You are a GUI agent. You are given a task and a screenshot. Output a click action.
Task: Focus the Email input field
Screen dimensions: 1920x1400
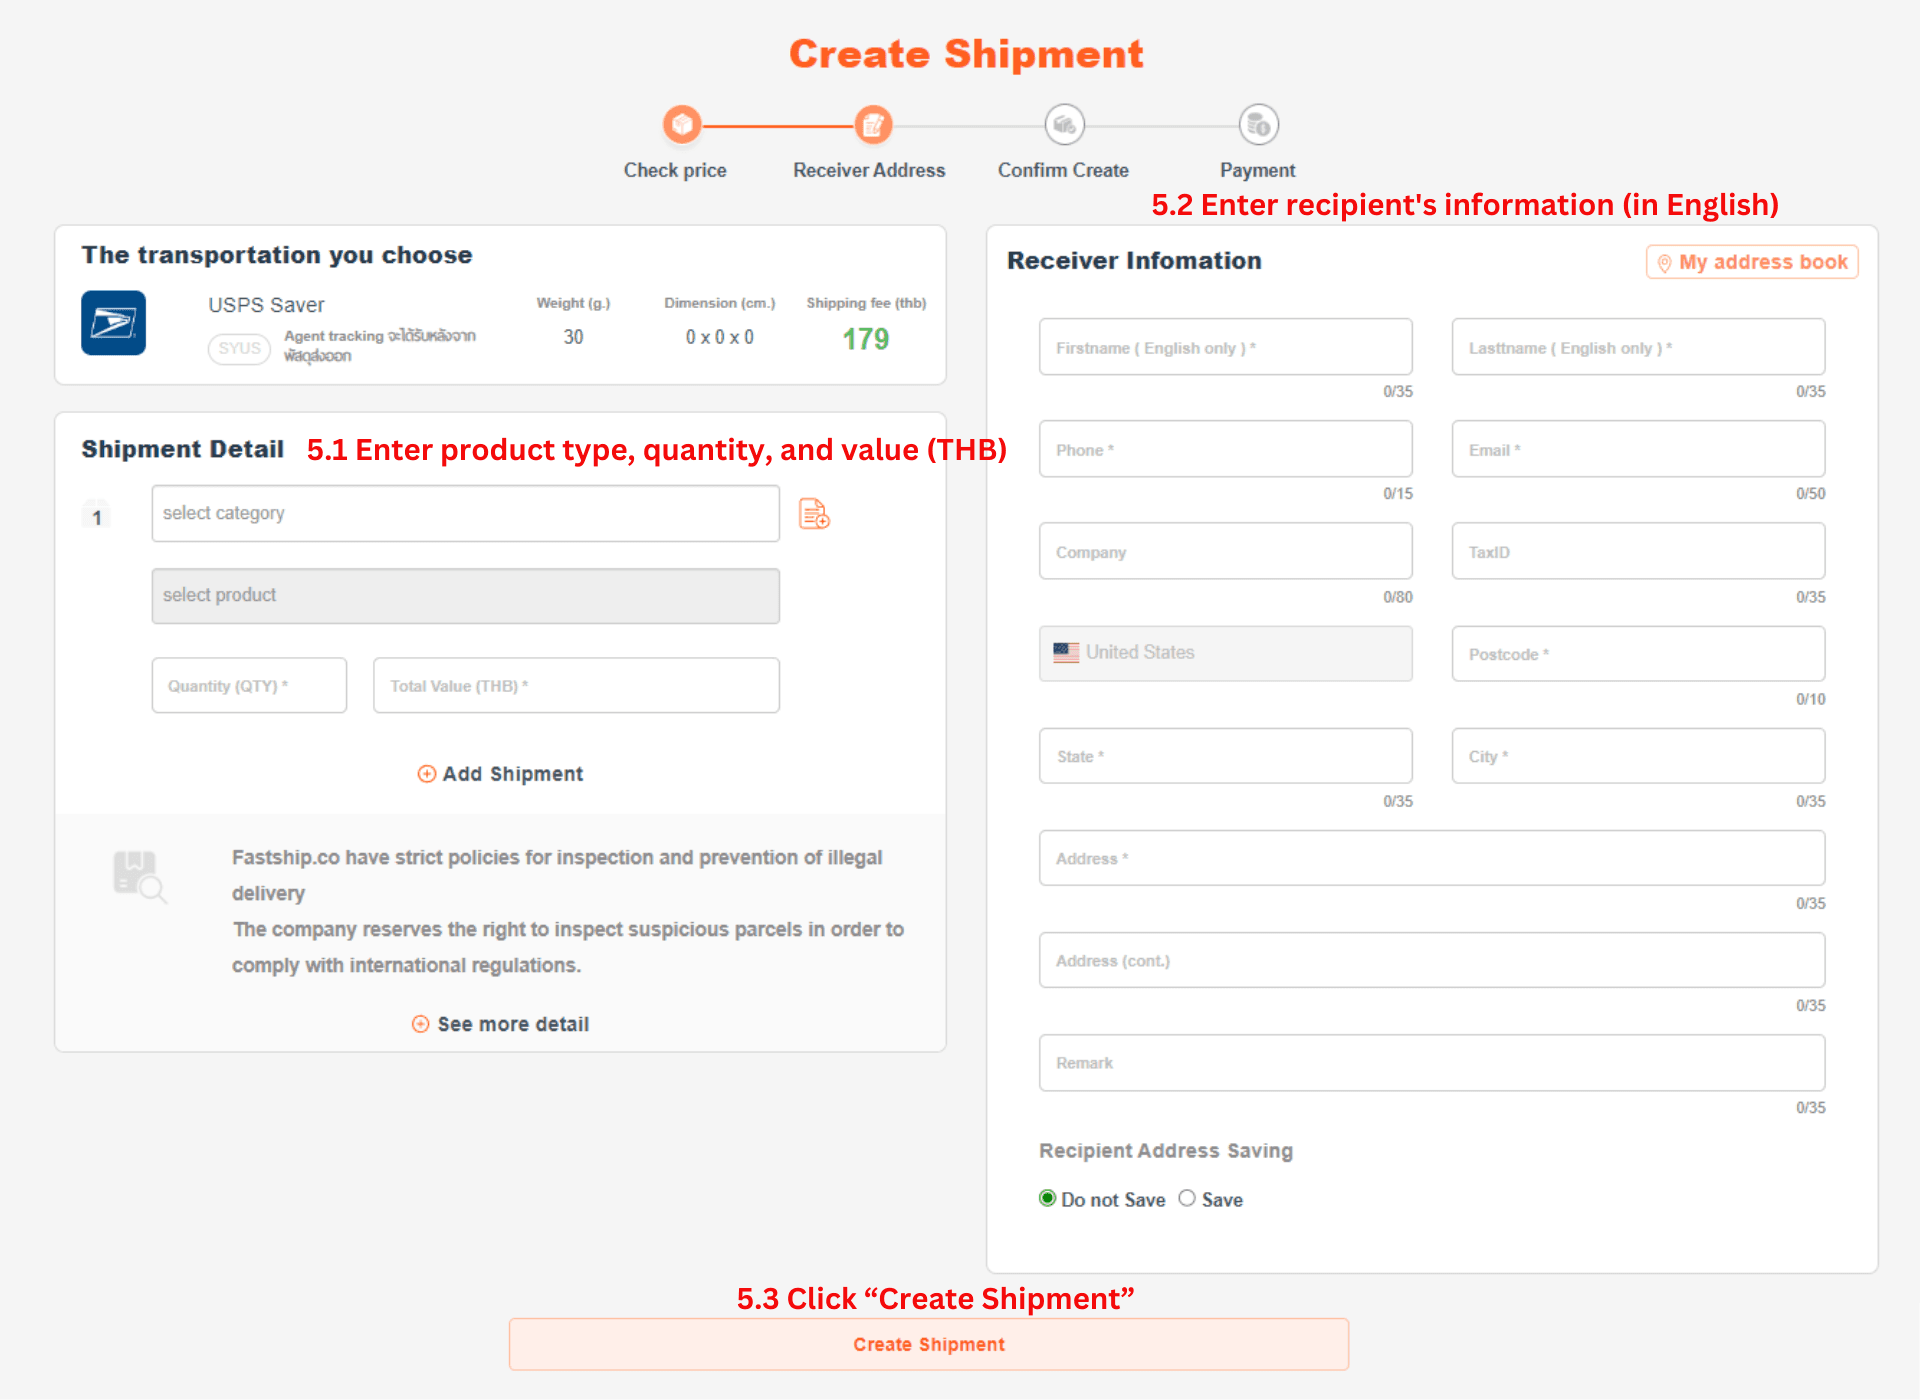[x=1638, y=449]
